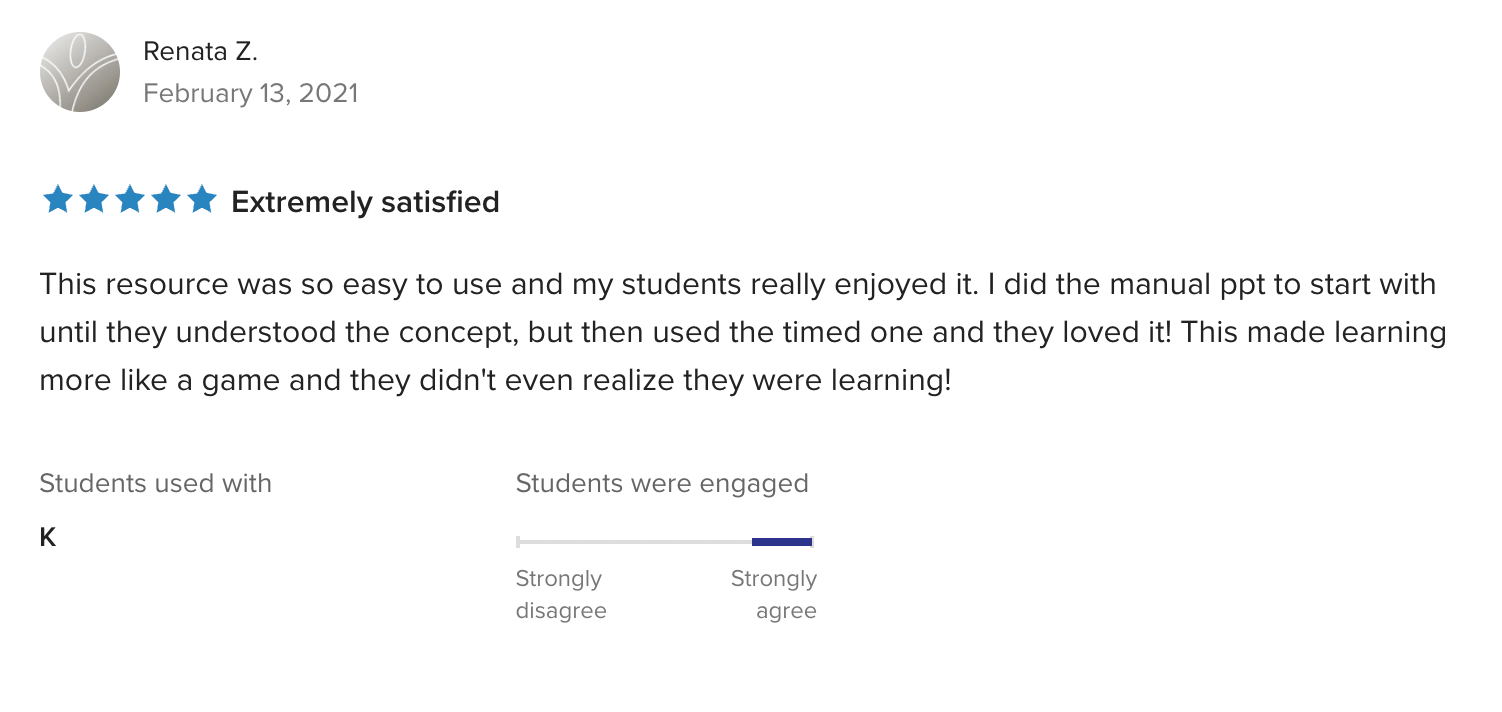Click the 'Strongly disagree' scale label
This screenshot has width=1502, height=712.
point(560,594)
